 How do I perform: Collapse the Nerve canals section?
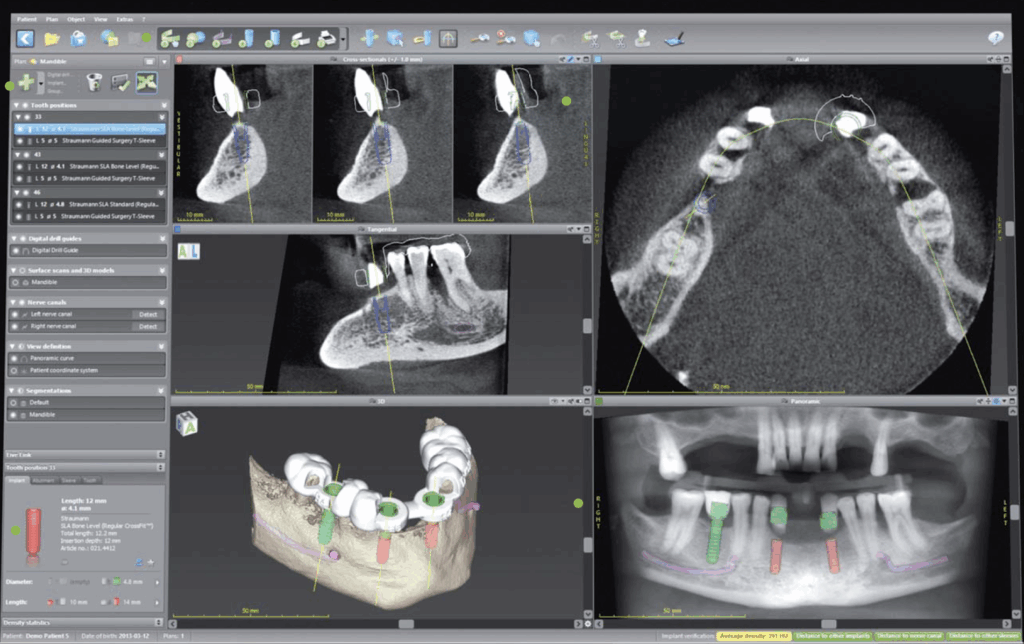click(11, 301)
